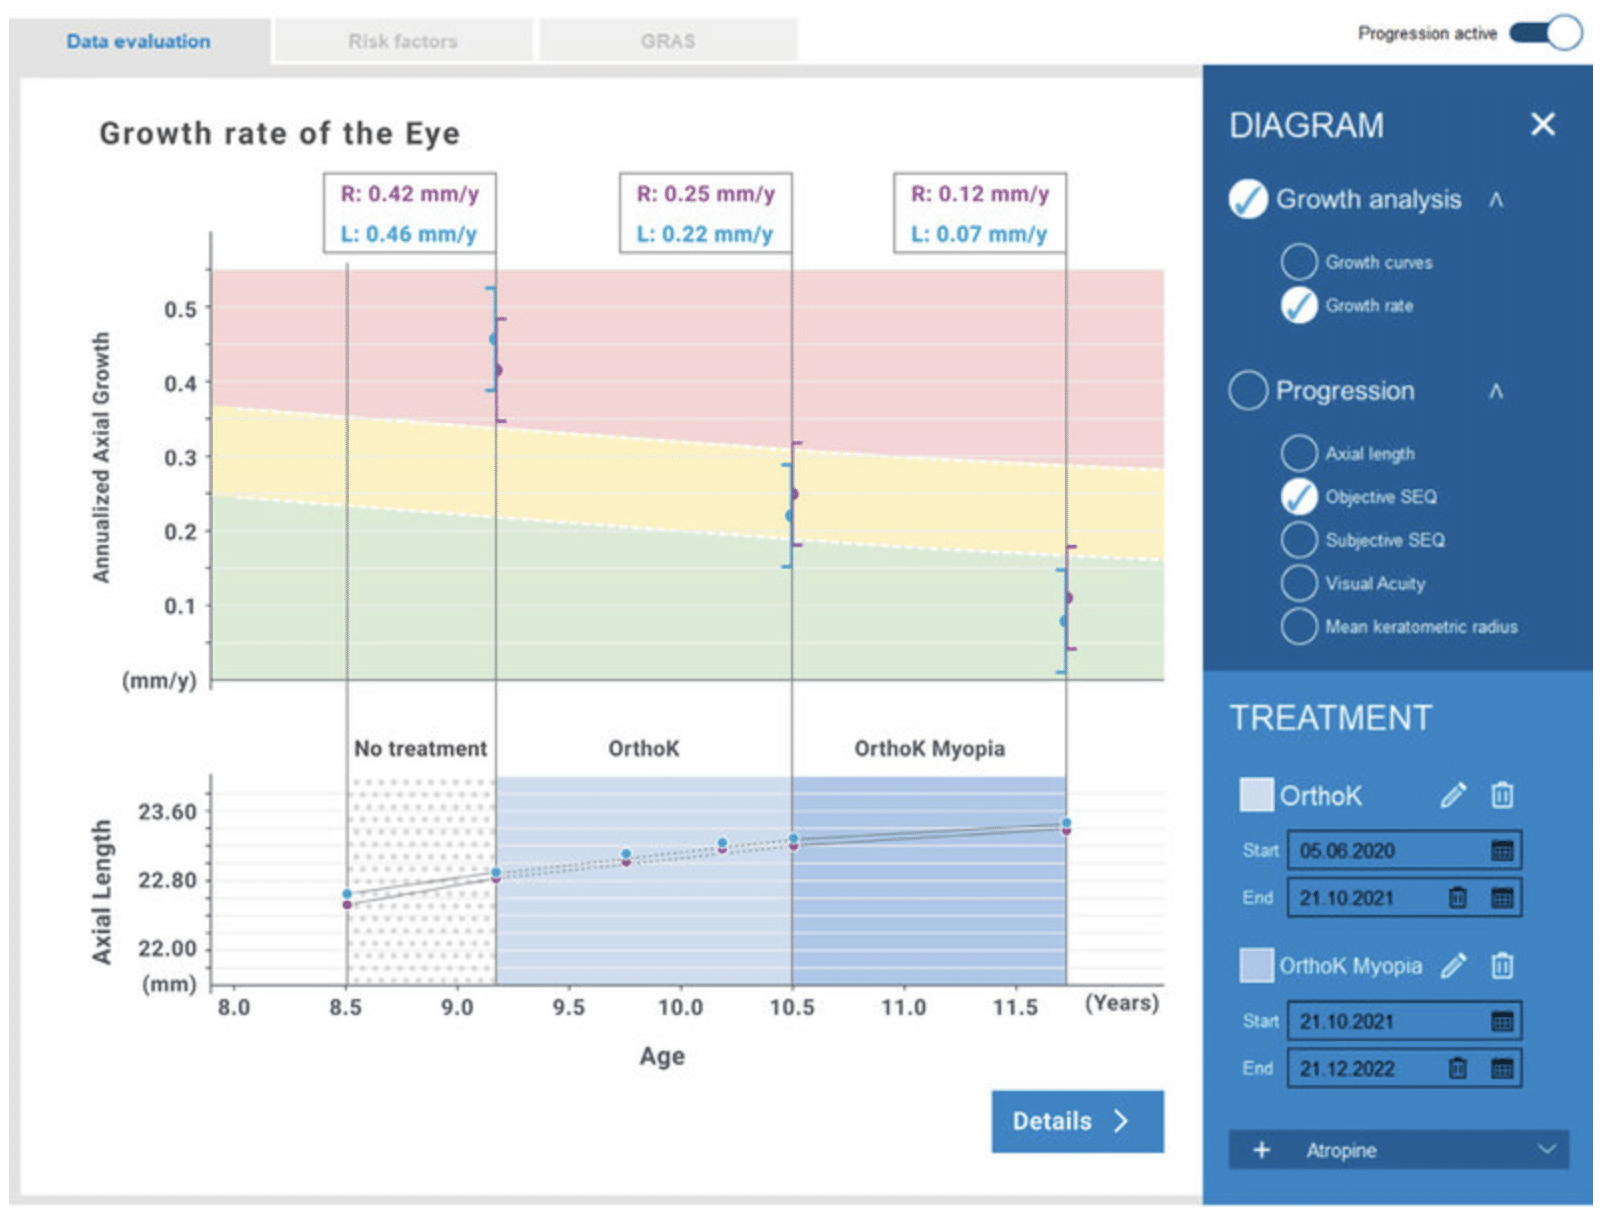Image resolution: width=1602 pixels, height=1210 pixels.
Task: Click the plus icon next to Atropine
Action: pyautogui.click(x=1262, y=1150)
